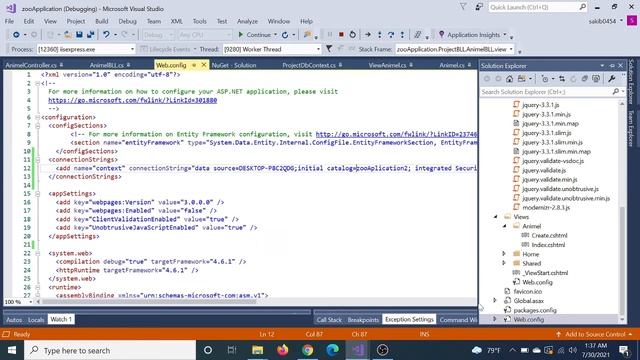The height and width of the screenshot is (360, 640).
Task: Collapse the Views folder in Solution Explorer
Action: [496, 217]
